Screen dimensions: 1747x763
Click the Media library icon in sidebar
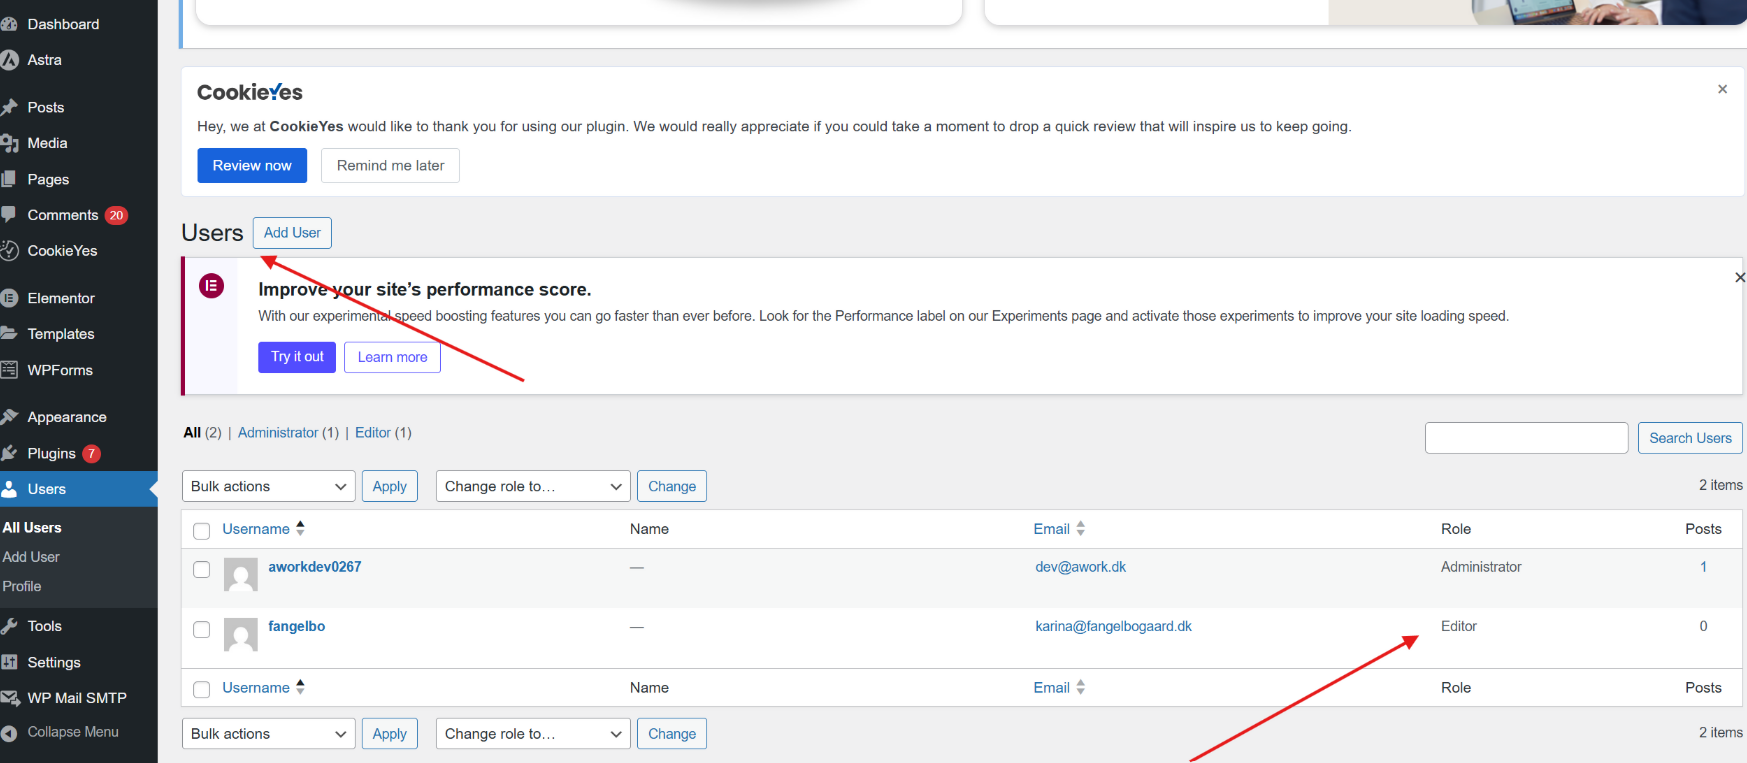pos(10,143)
